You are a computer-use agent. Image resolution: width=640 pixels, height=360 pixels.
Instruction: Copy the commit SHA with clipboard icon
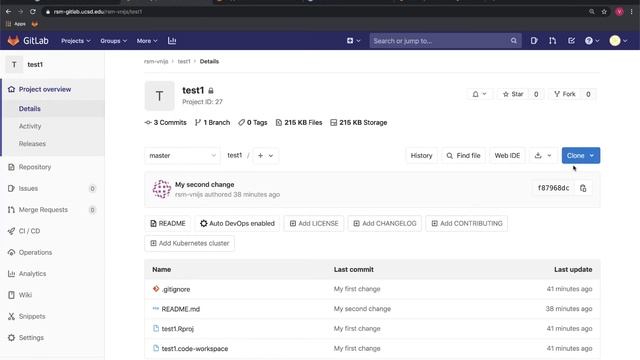point(583,188)
